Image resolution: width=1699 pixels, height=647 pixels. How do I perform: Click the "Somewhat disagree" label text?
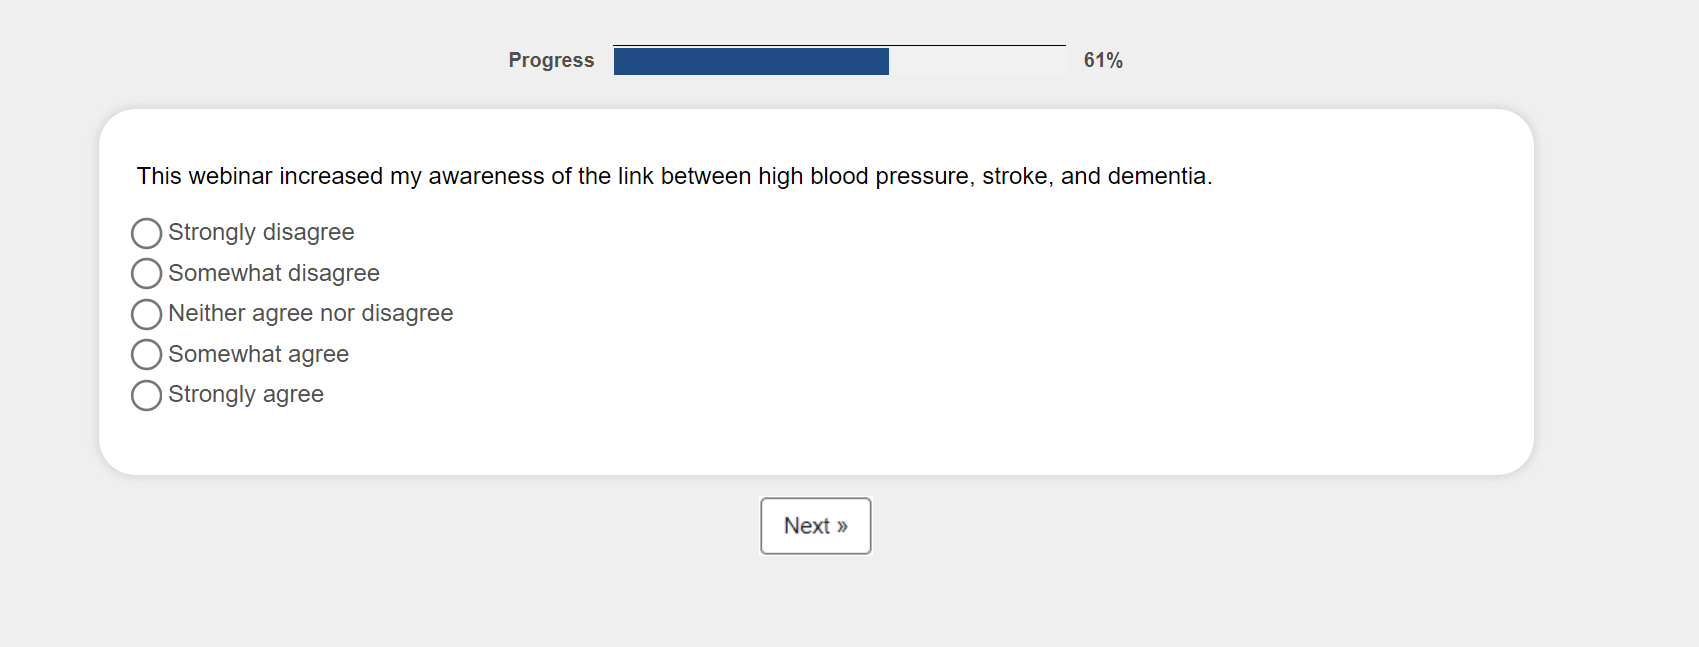pos(274,273)
